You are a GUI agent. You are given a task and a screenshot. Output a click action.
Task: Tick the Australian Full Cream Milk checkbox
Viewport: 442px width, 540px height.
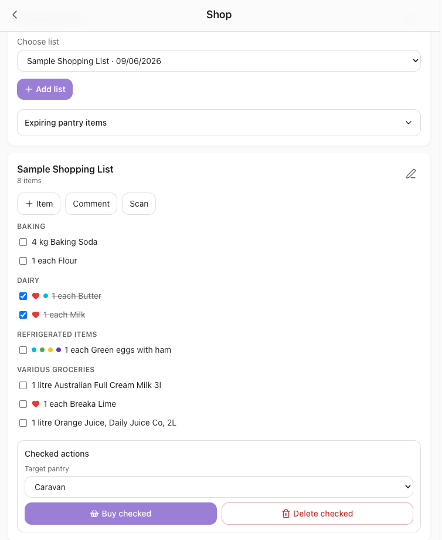tap(23, 385)
